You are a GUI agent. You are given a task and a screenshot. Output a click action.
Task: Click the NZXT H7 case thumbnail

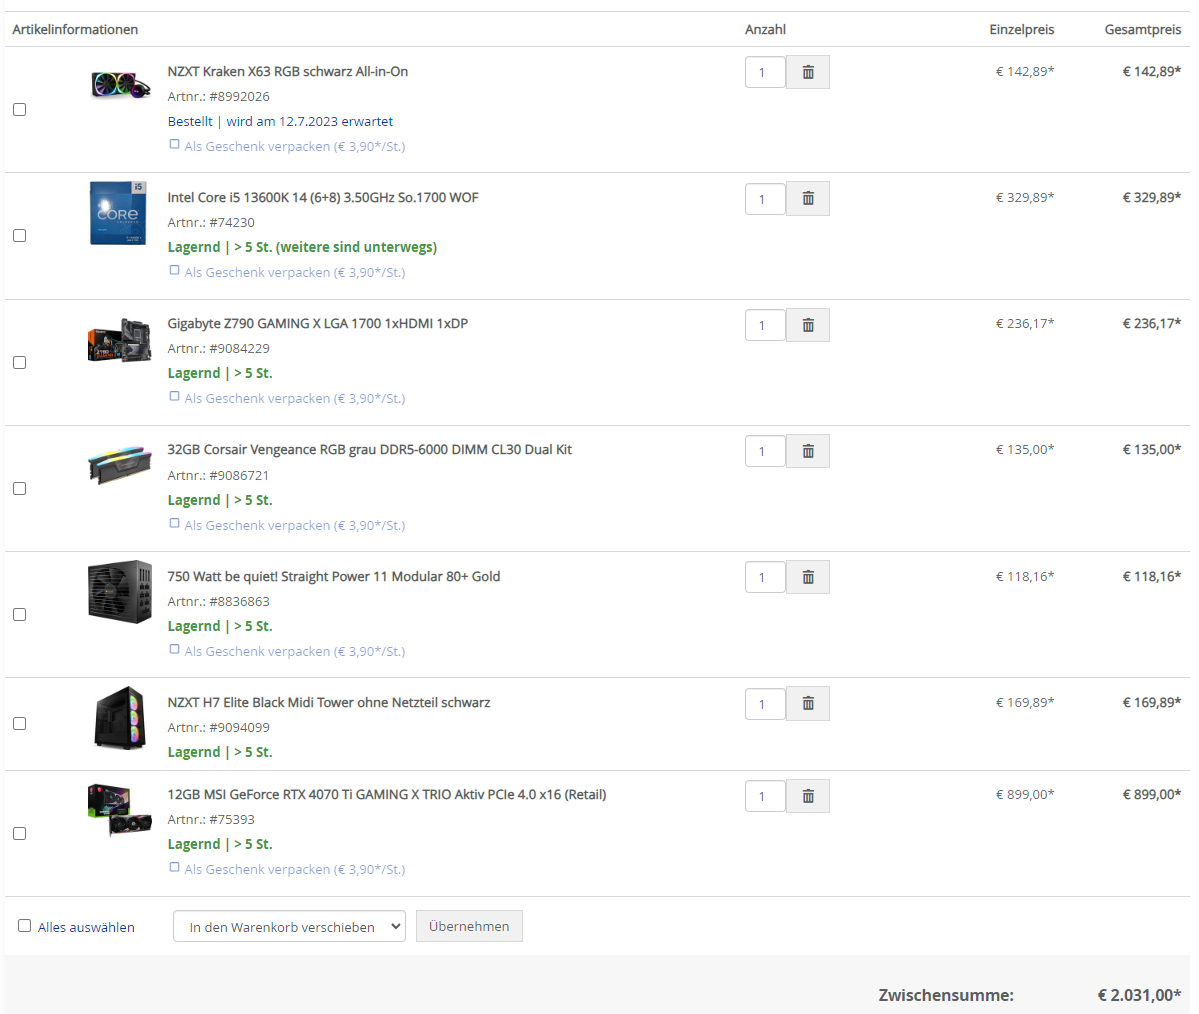point(120,717)
